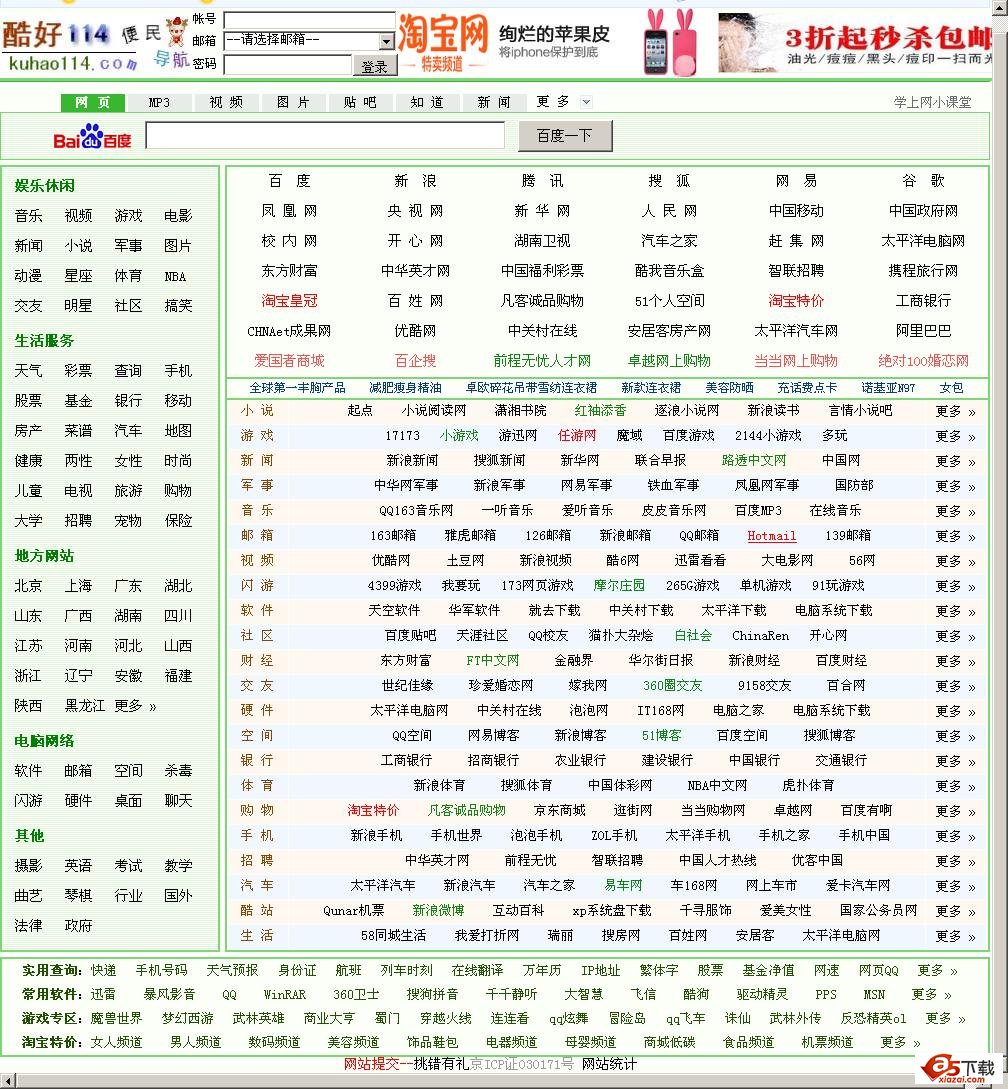Open the 淘宝皇冠 red link
1008x1089 pixels.
[289, 301]
